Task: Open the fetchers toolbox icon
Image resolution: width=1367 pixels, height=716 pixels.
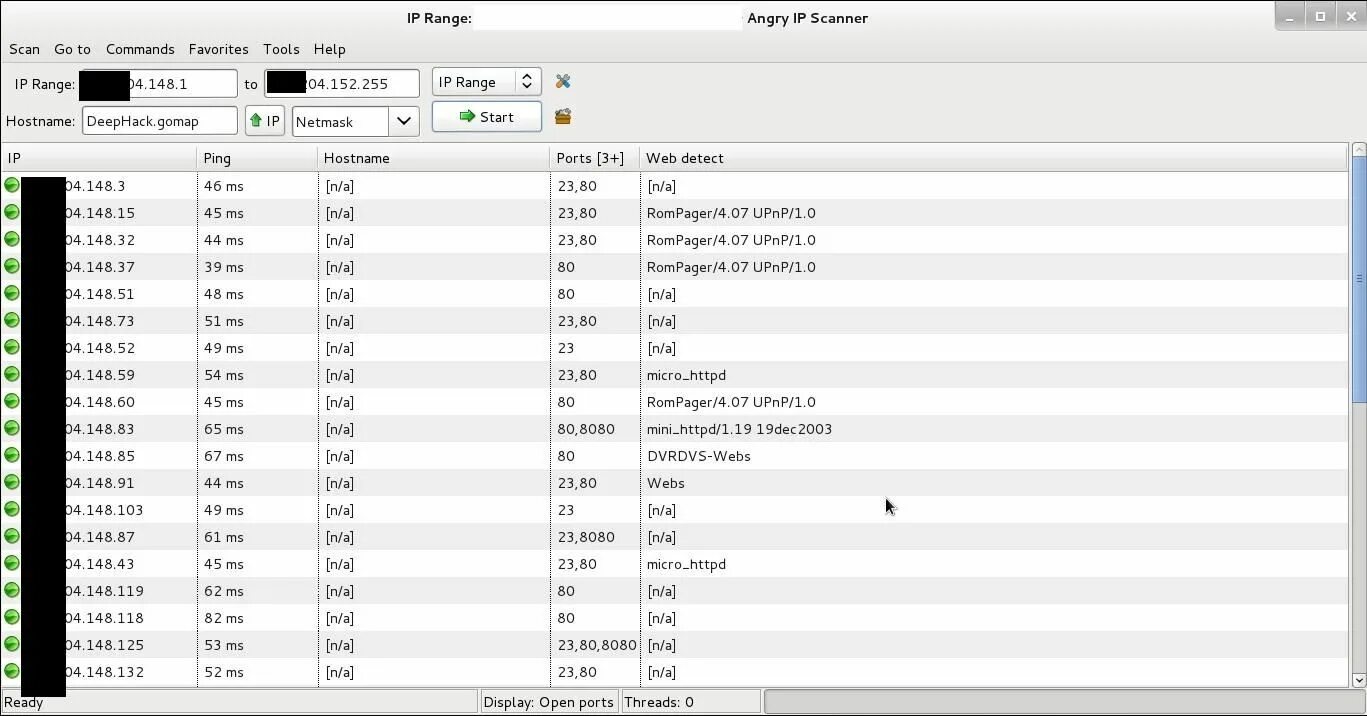Action: point(562,116)
